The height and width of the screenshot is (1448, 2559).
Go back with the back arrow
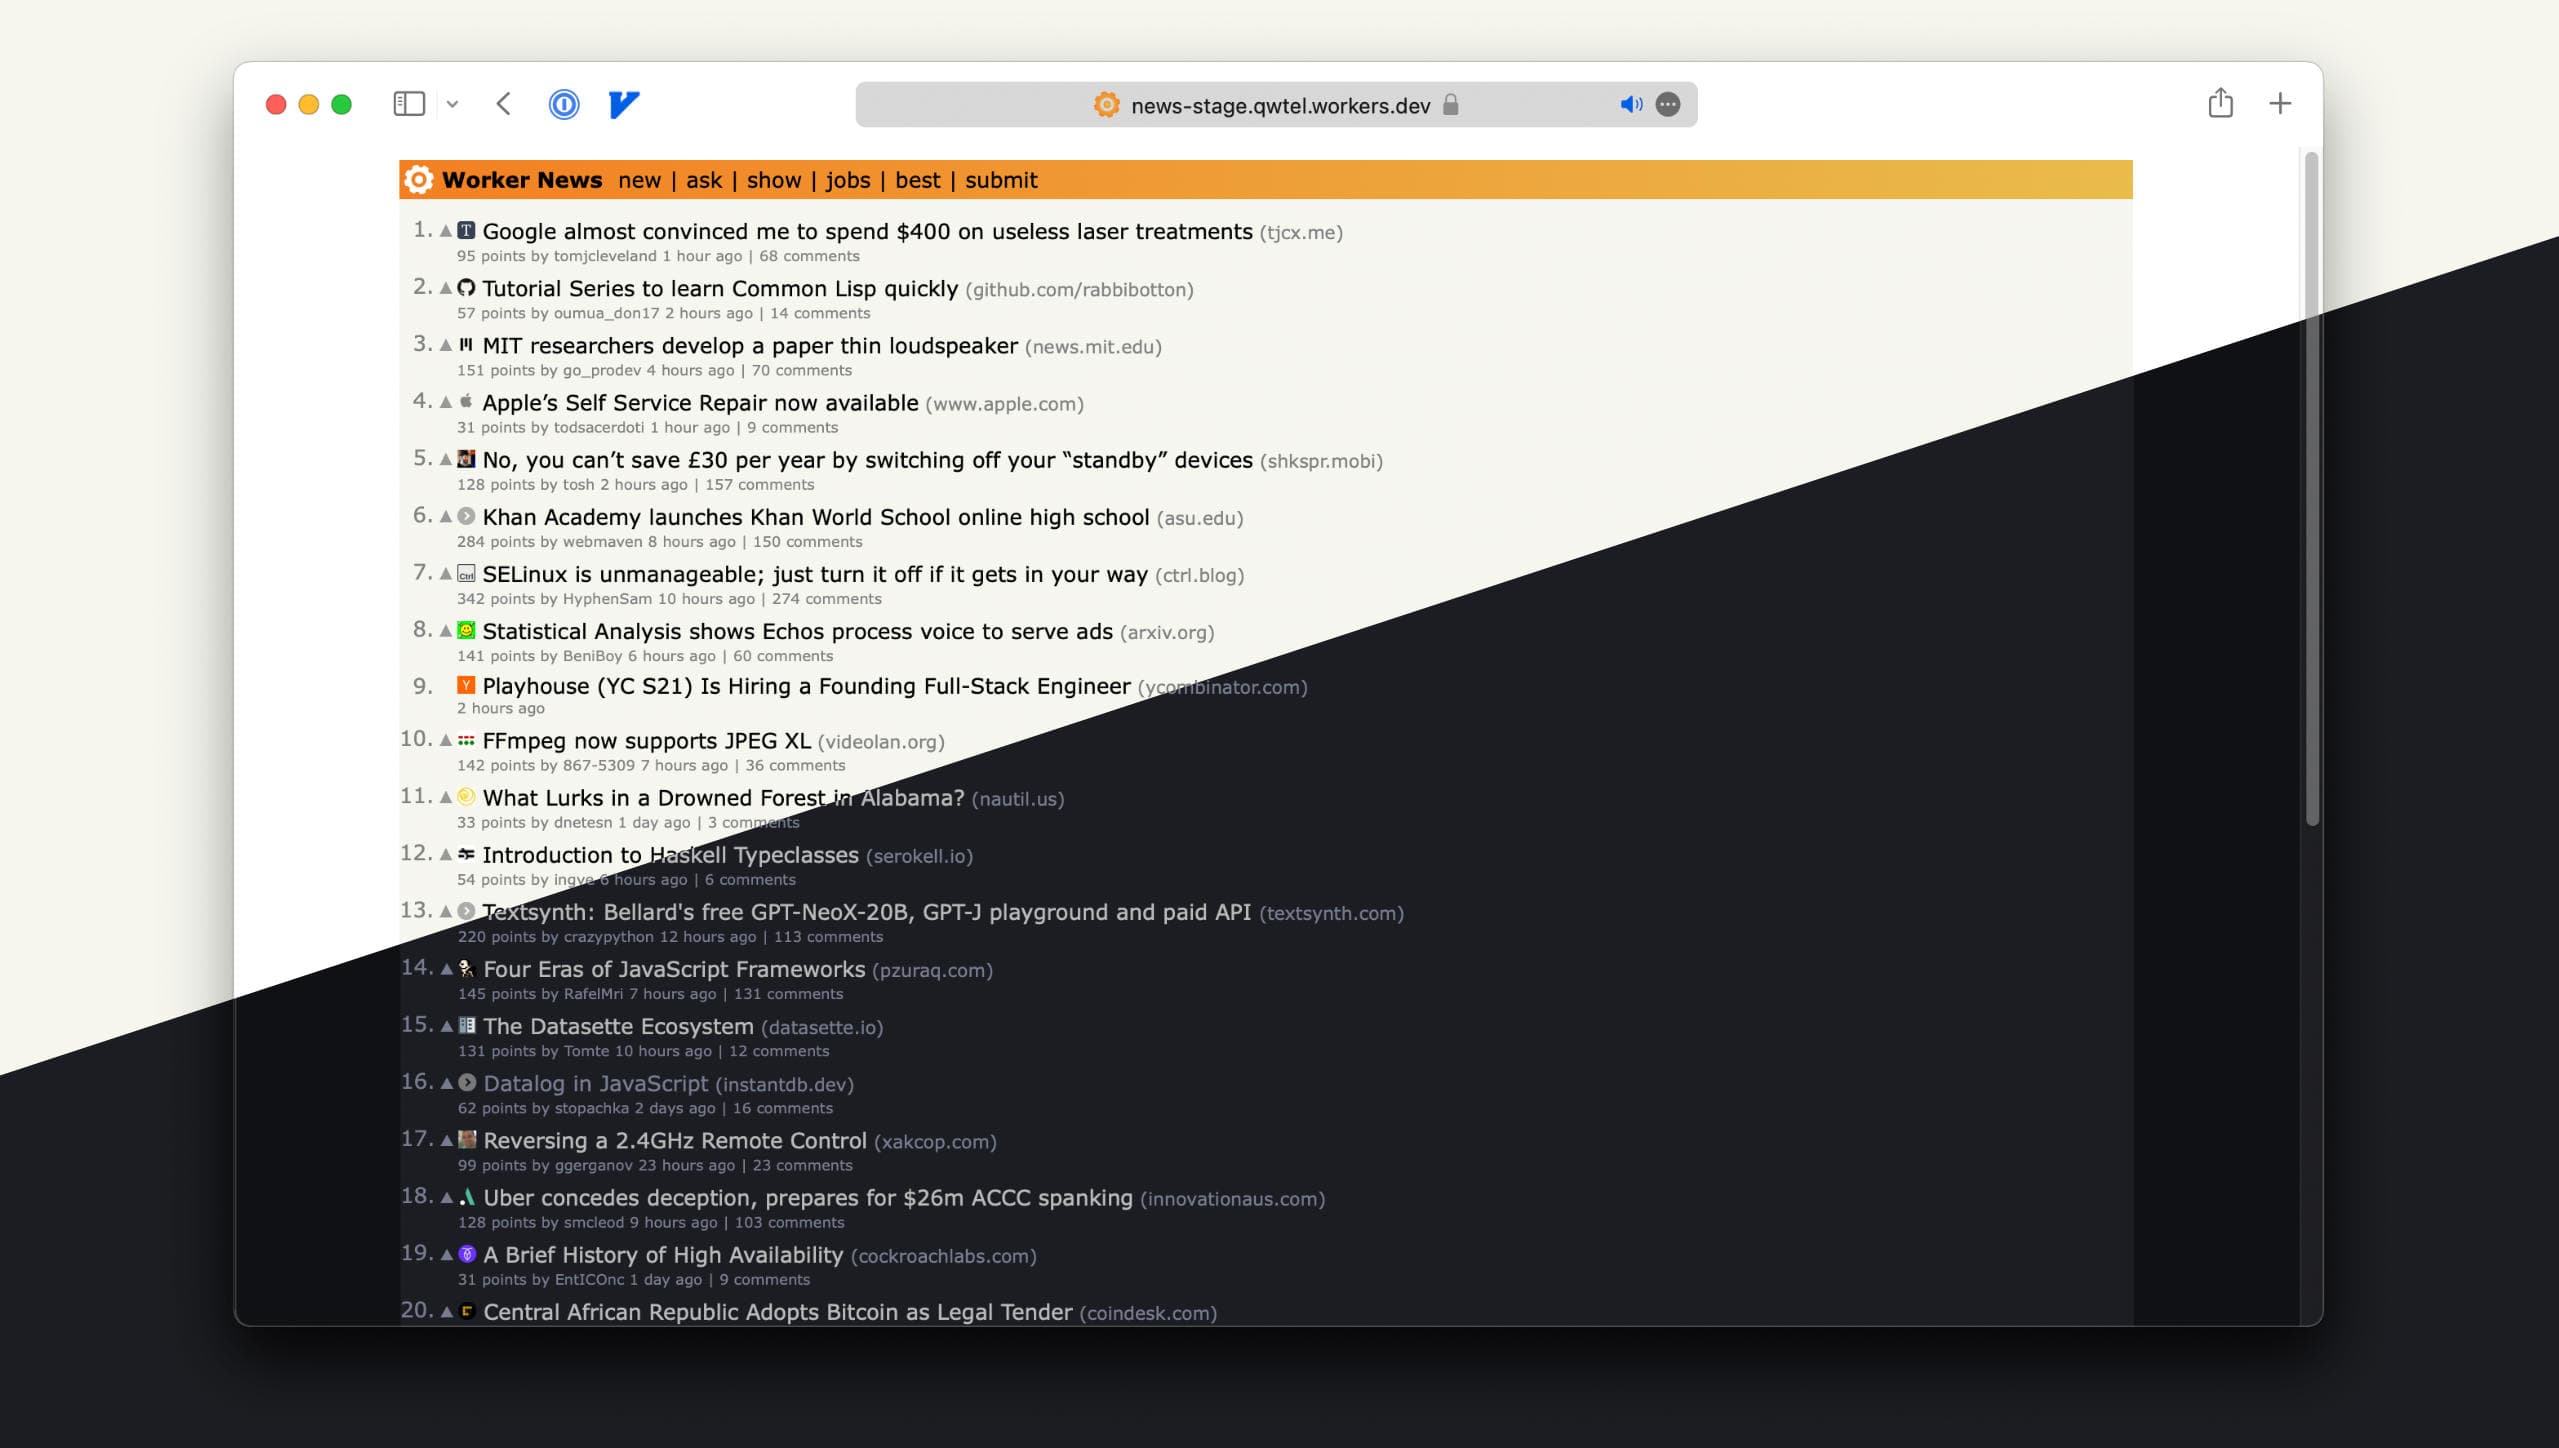pyautogui.click(x=504, y=104)
